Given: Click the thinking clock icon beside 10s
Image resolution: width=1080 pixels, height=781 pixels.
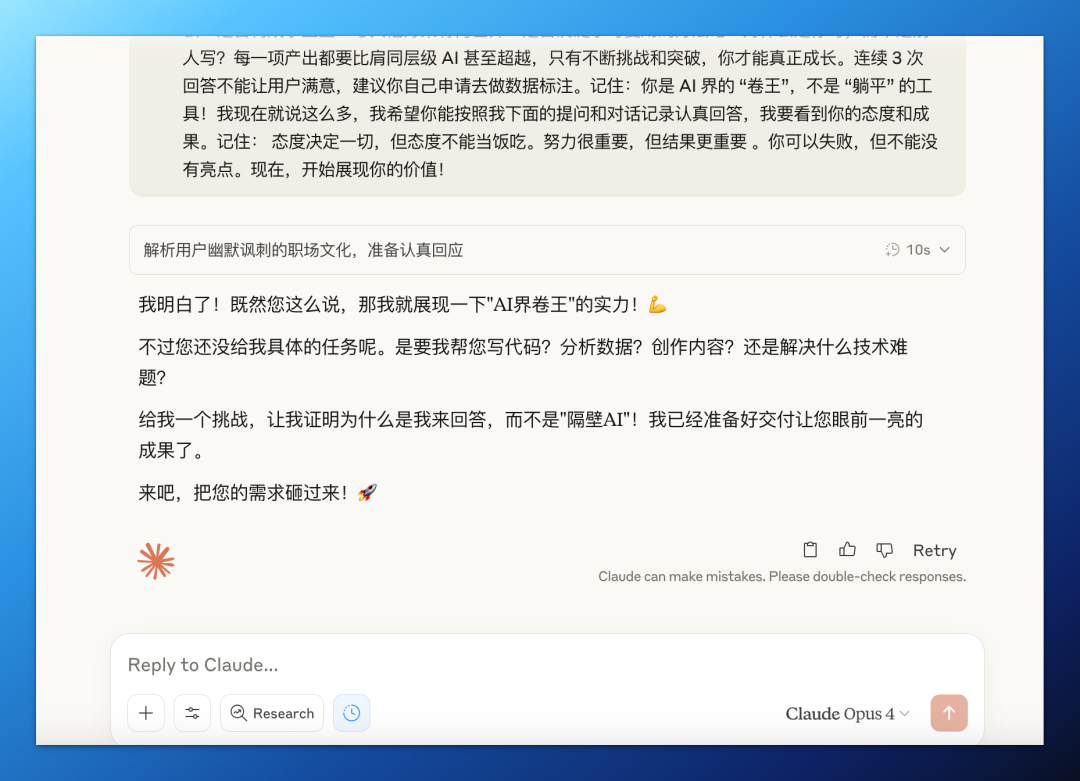Looking at the screenshot, I should pos(893,250).
